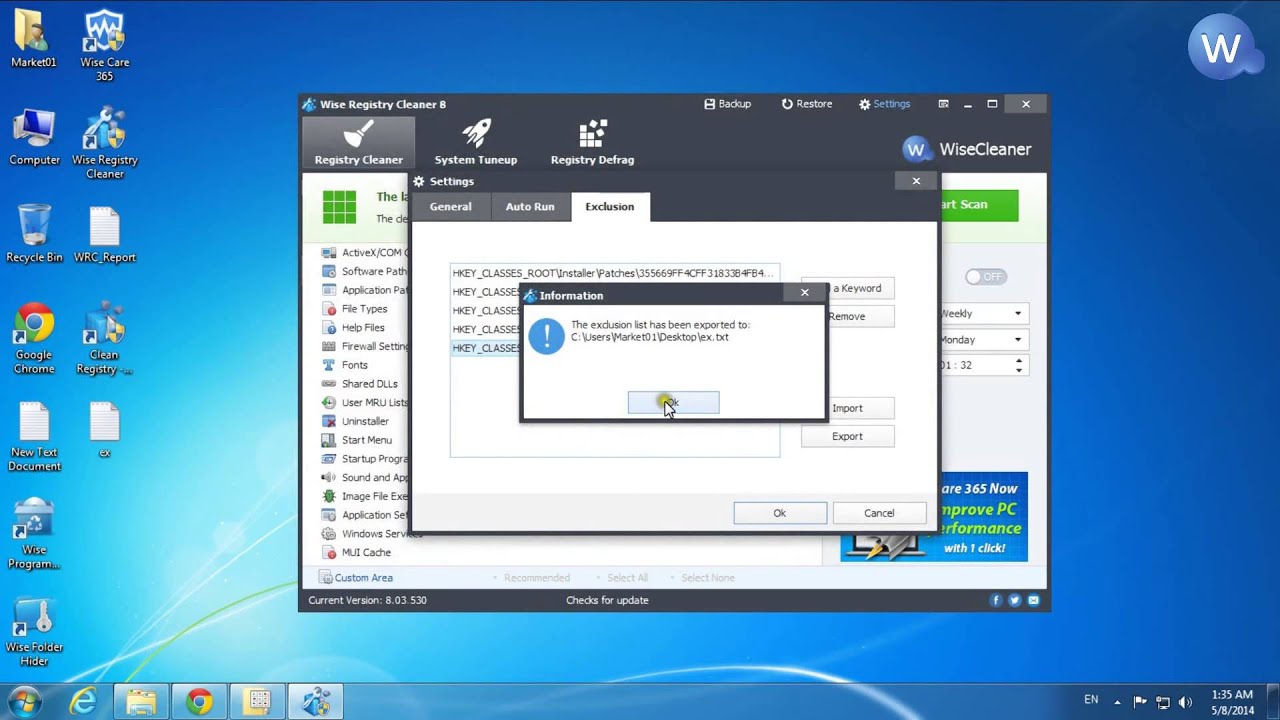Select the ex file on the desktop
The height and width of the screenshot is (720, 1280).
[x=104, y=430]
